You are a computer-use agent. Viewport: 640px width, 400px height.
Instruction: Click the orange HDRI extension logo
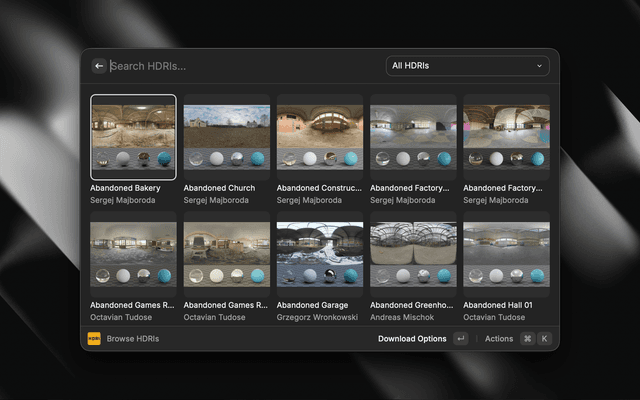94,339
